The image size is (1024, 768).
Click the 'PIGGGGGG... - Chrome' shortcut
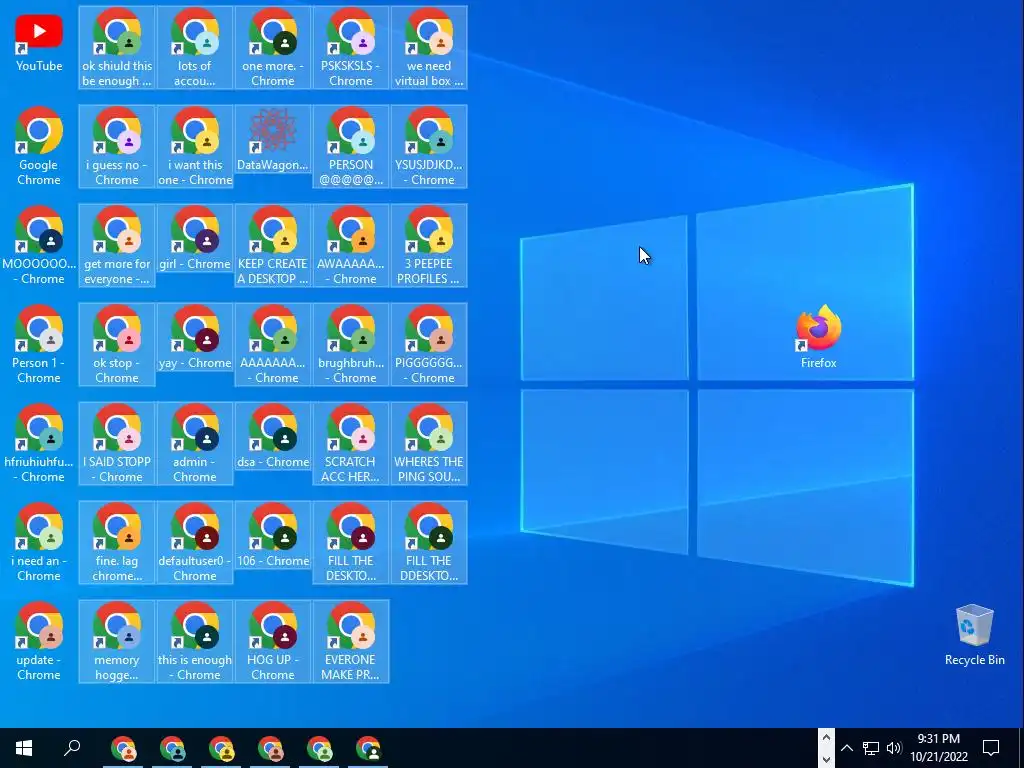click(x=428, y=344)
